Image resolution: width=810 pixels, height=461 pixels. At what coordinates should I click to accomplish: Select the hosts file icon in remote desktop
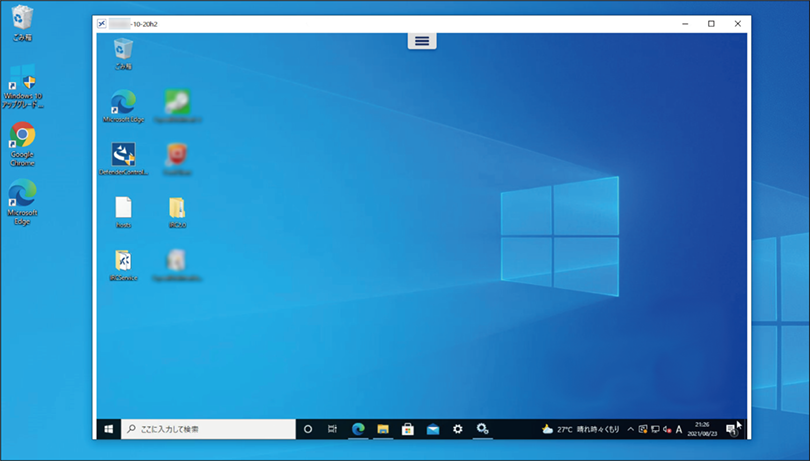pyautogui.click(x=123, y=212)
